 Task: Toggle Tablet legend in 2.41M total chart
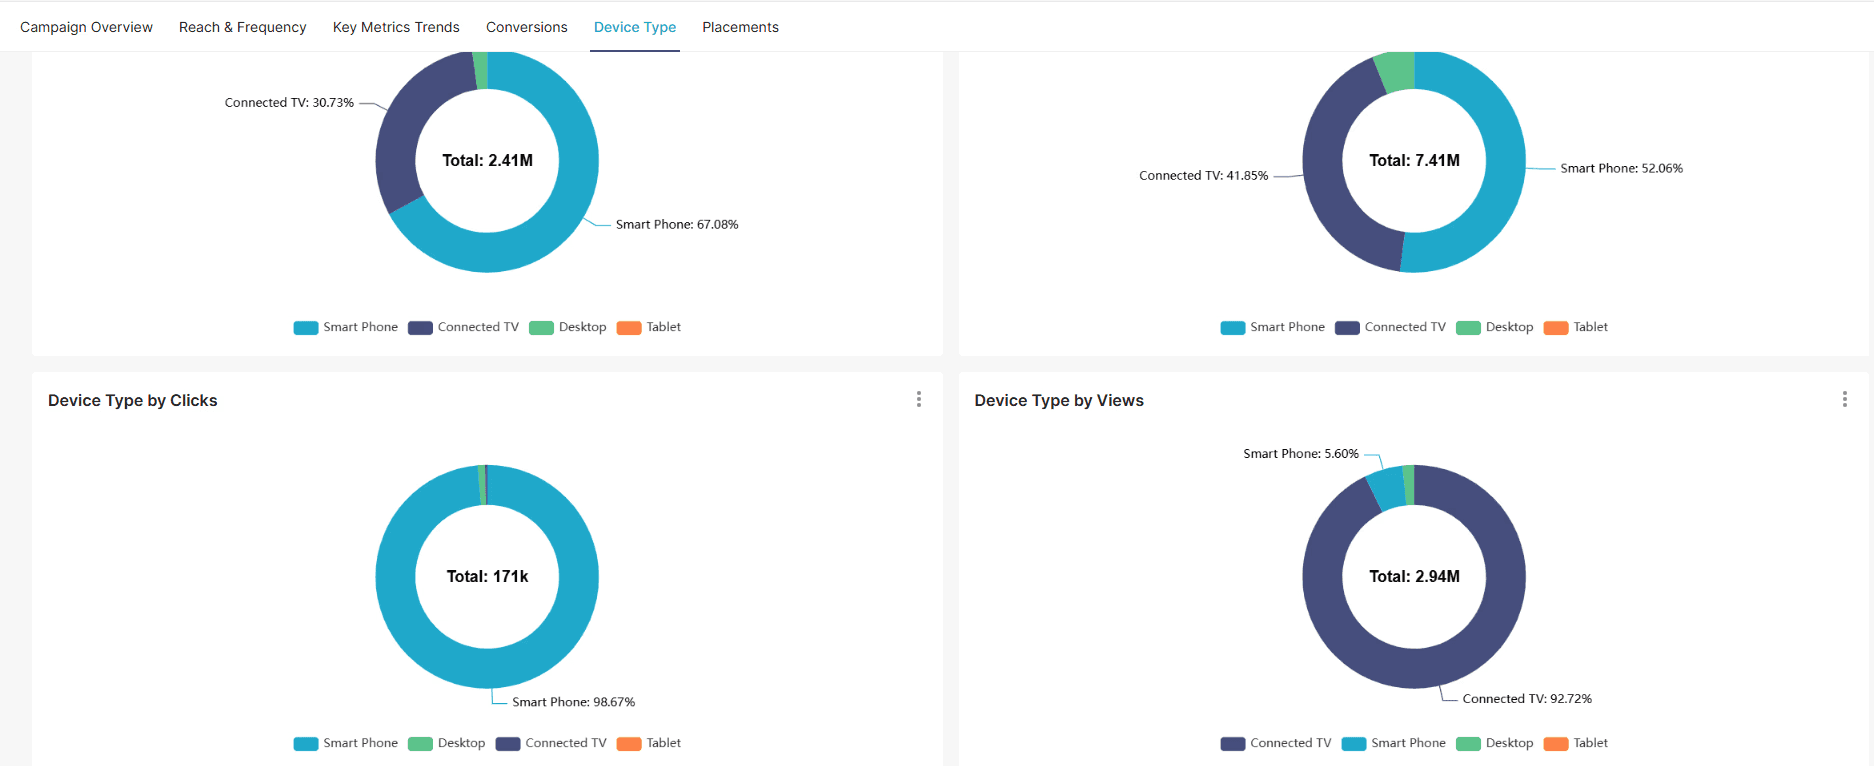coord(649,327)
